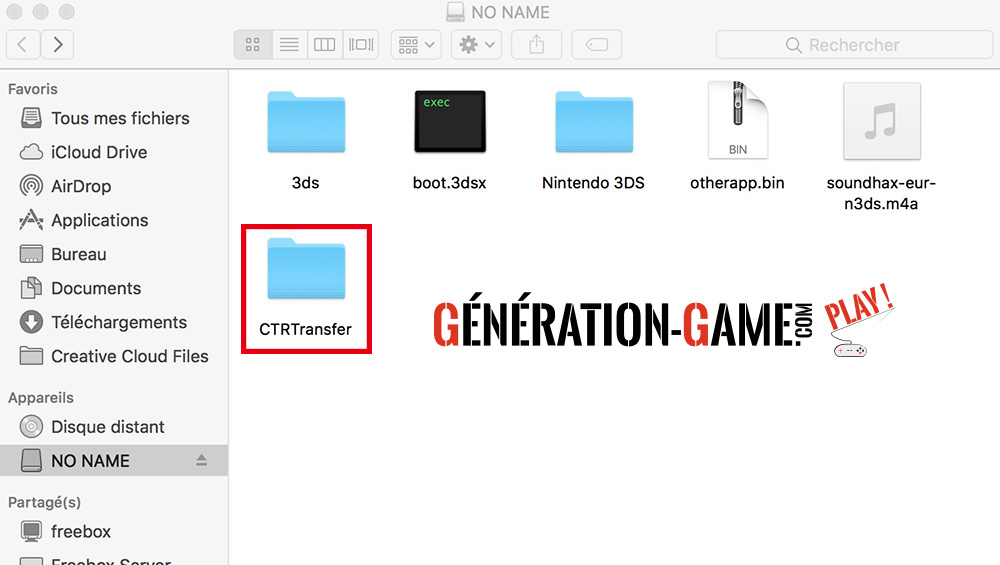Click the Nintendo 3DS name label
Screen dimensions: 1000x565
point(593,183)
